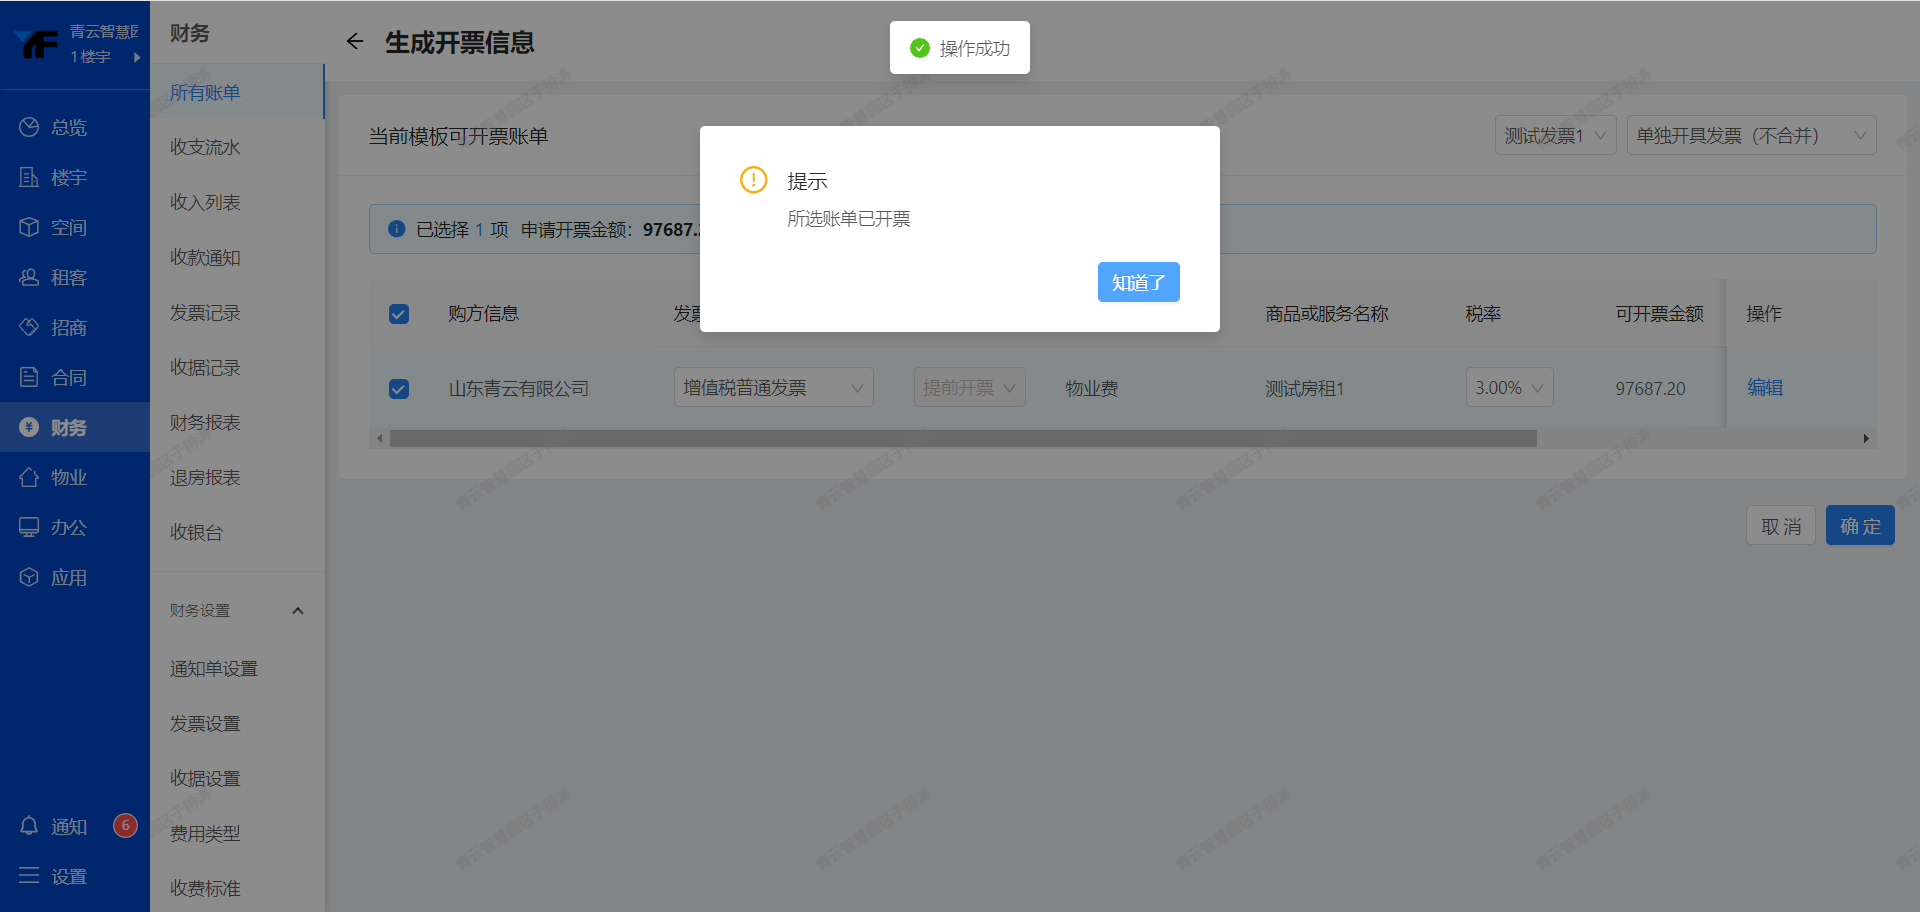Click the 知道了 button in dialog
The image size is (1920, 912).
click(1138, 283)
